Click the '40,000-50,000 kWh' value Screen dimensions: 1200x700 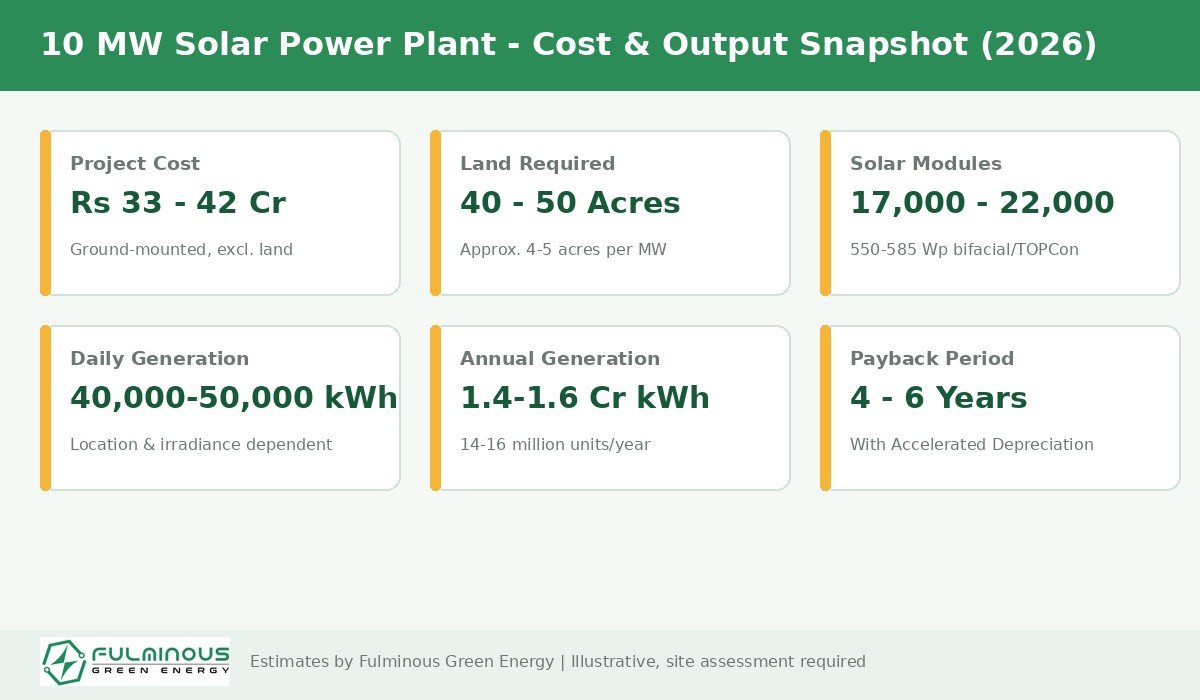[234, 398]
